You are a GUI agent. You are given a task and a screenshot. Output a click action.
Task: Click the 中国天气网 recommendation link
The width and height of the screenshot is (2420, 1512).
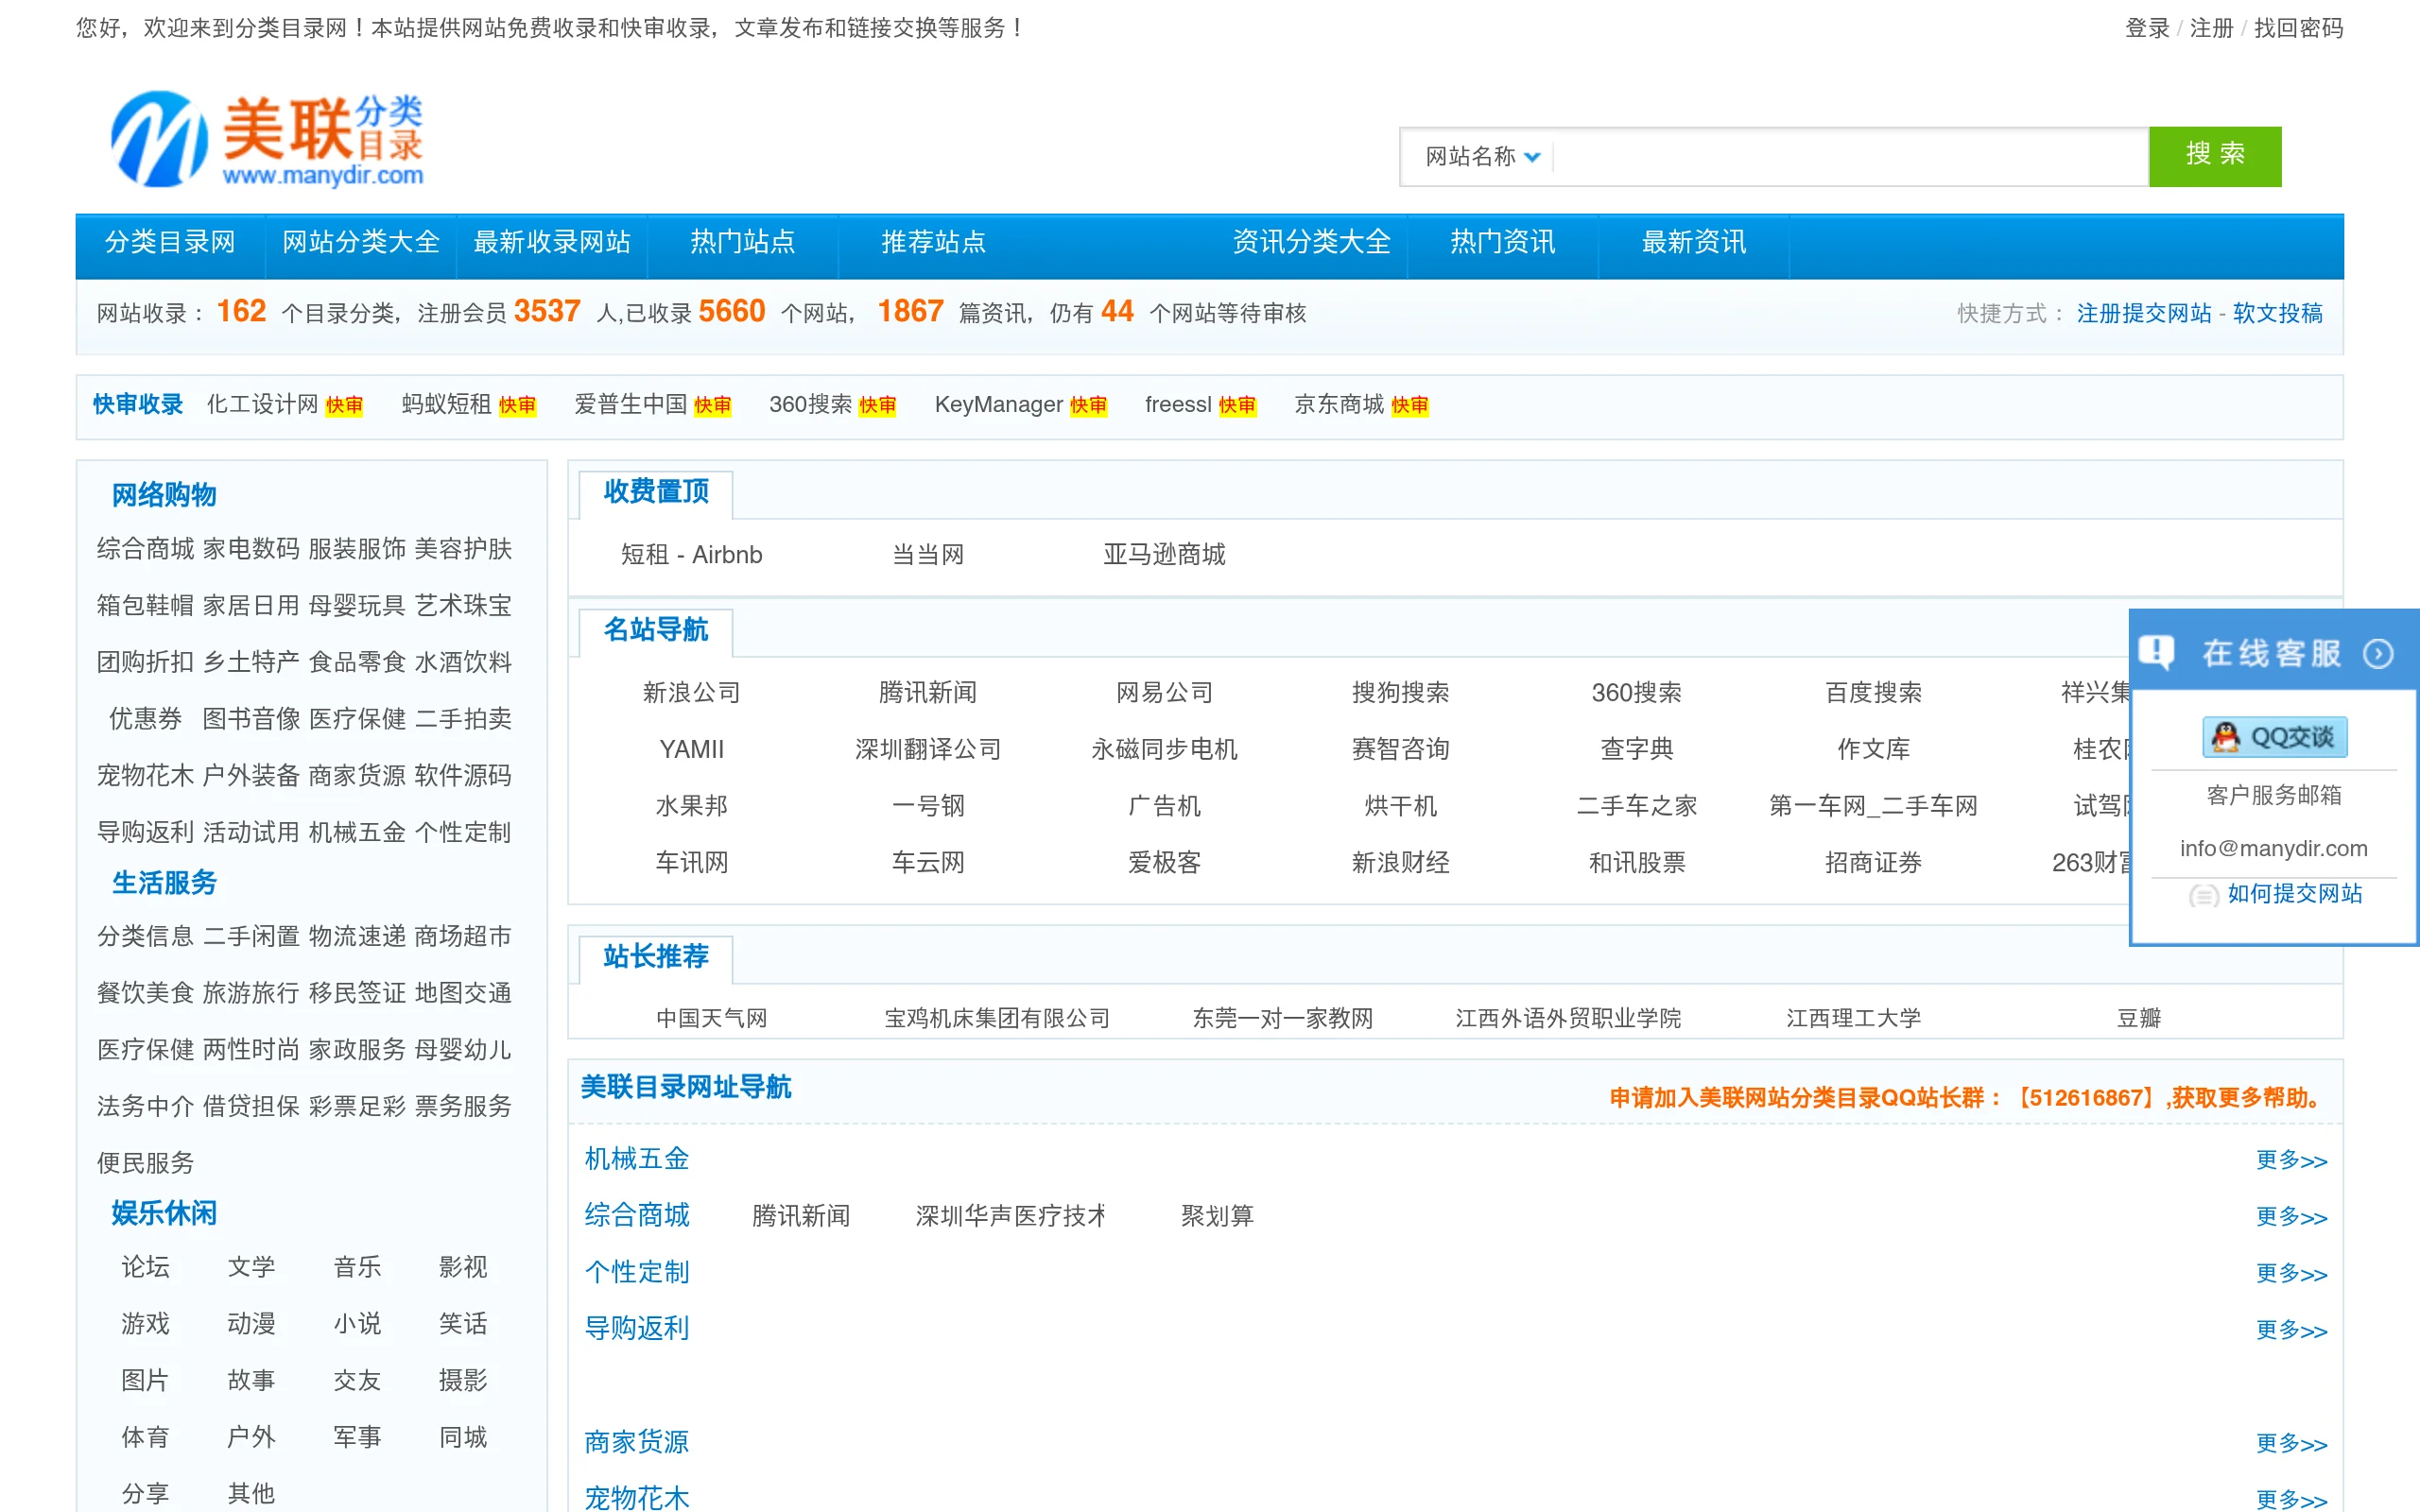point(712,1018)
